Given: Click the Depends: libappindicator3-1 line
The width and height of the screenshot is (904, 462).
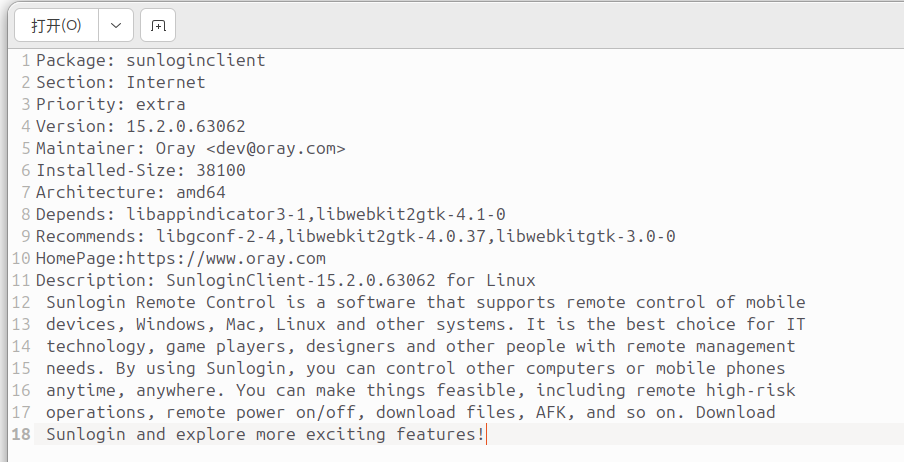Looking at the screenshot, I should click(271, 214).
